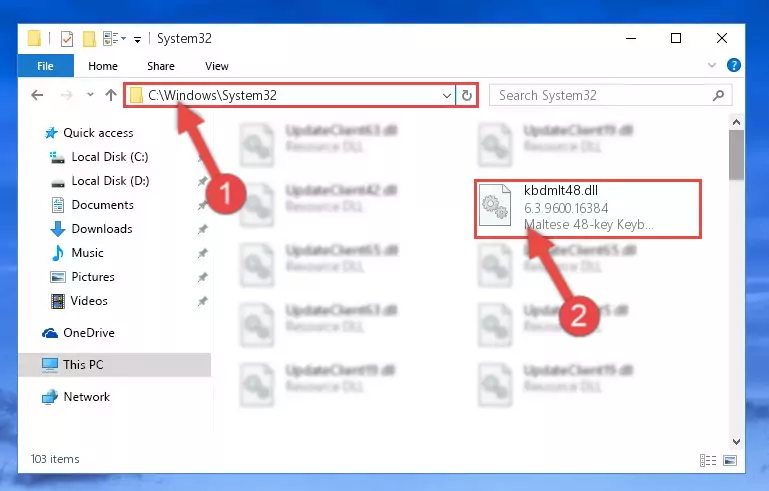The height and width of the screenshot is (491, 769).
Task: Minimize the System32 window
Action: coord(631,38)
